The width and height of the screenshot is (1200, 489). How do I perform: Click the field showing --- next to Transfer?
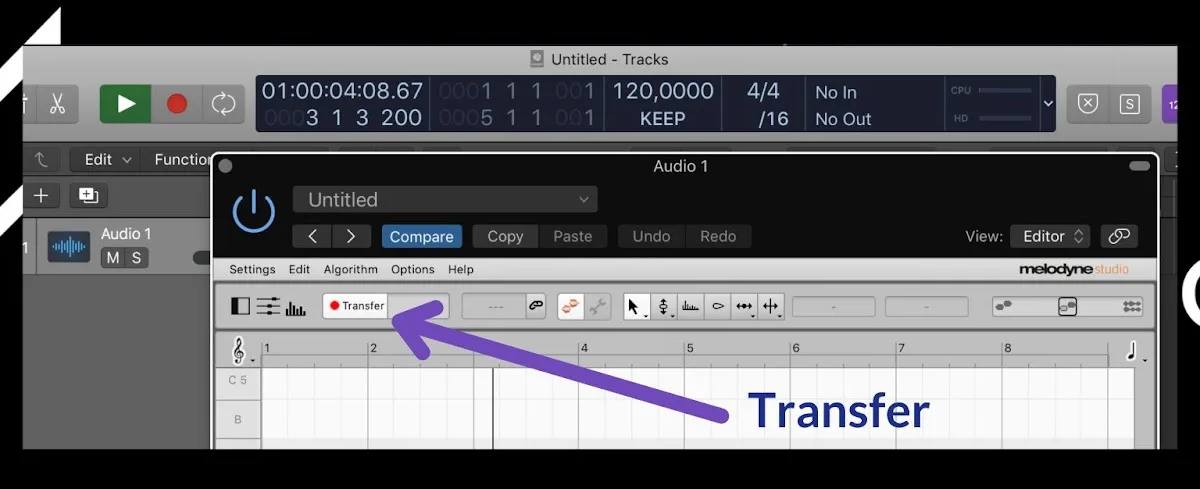(x=494, y=306)
